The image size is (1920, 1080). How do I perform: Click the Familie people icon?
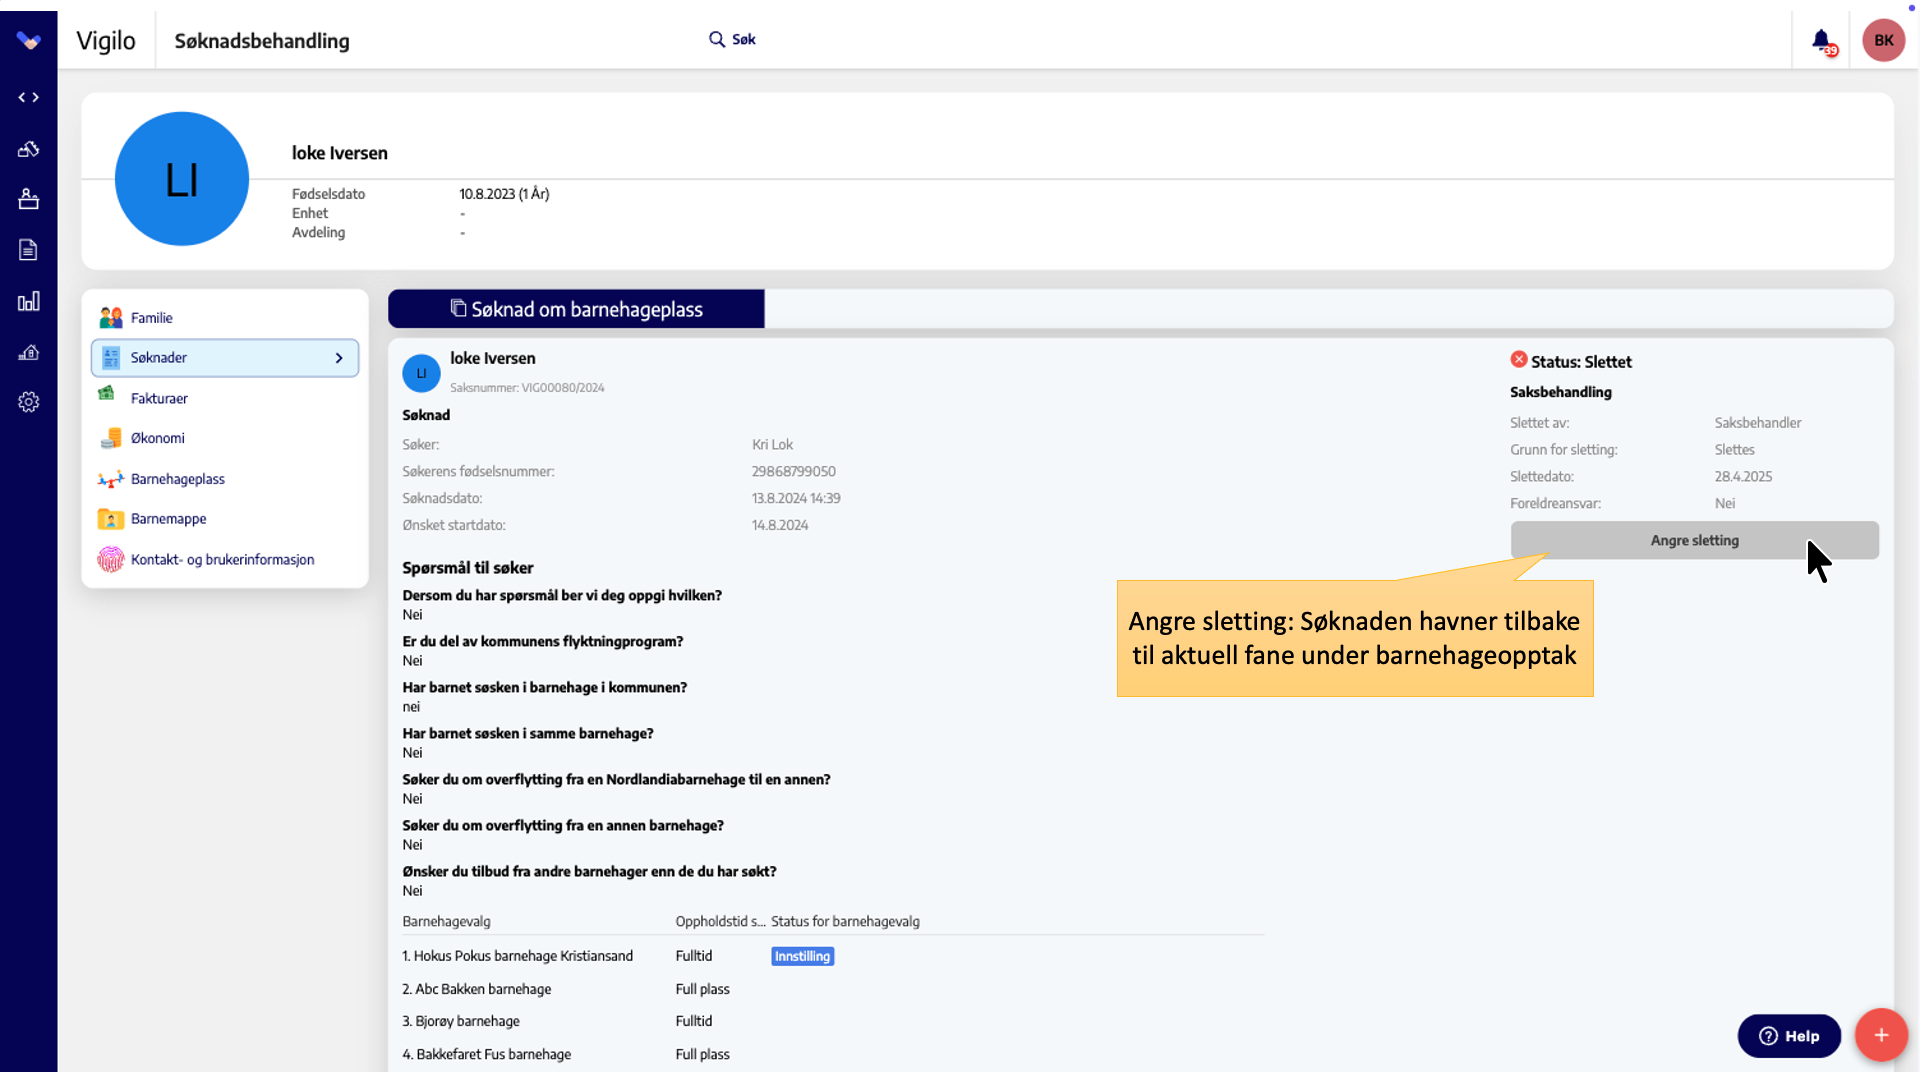tap(111, 318)
